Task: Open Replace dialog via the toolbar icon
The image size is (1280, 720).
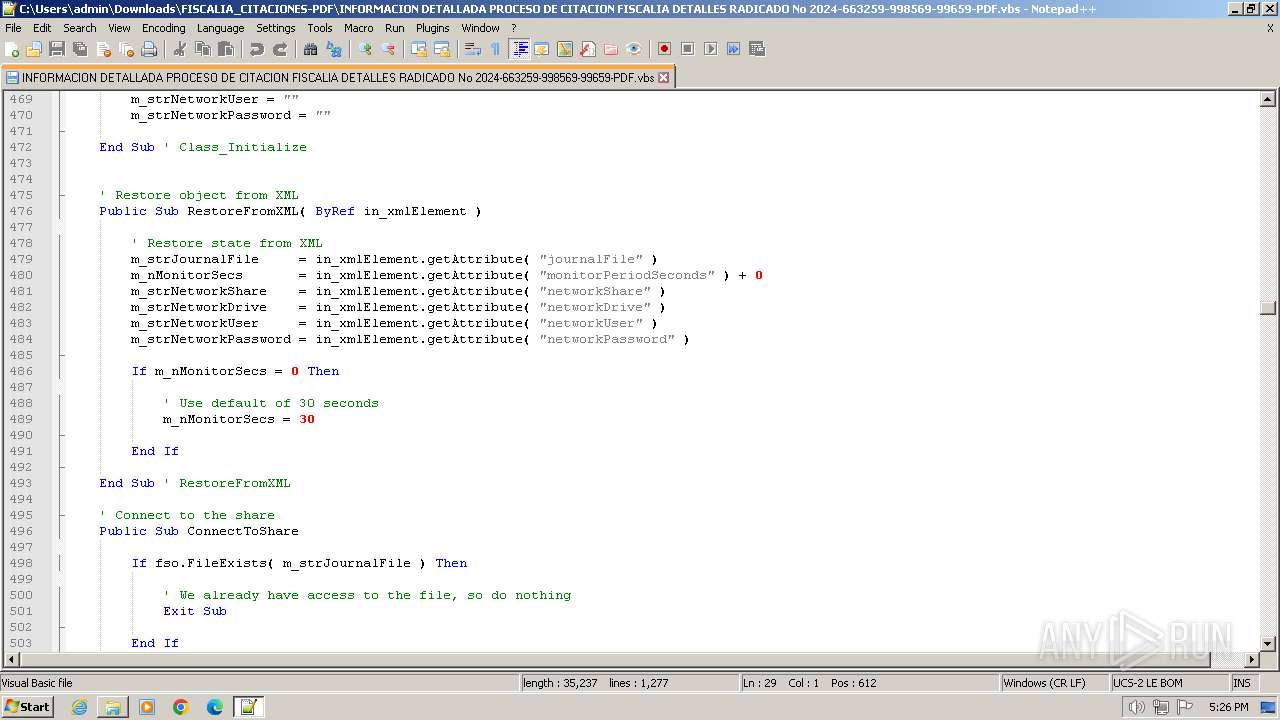Action: [x=334, y=49]
